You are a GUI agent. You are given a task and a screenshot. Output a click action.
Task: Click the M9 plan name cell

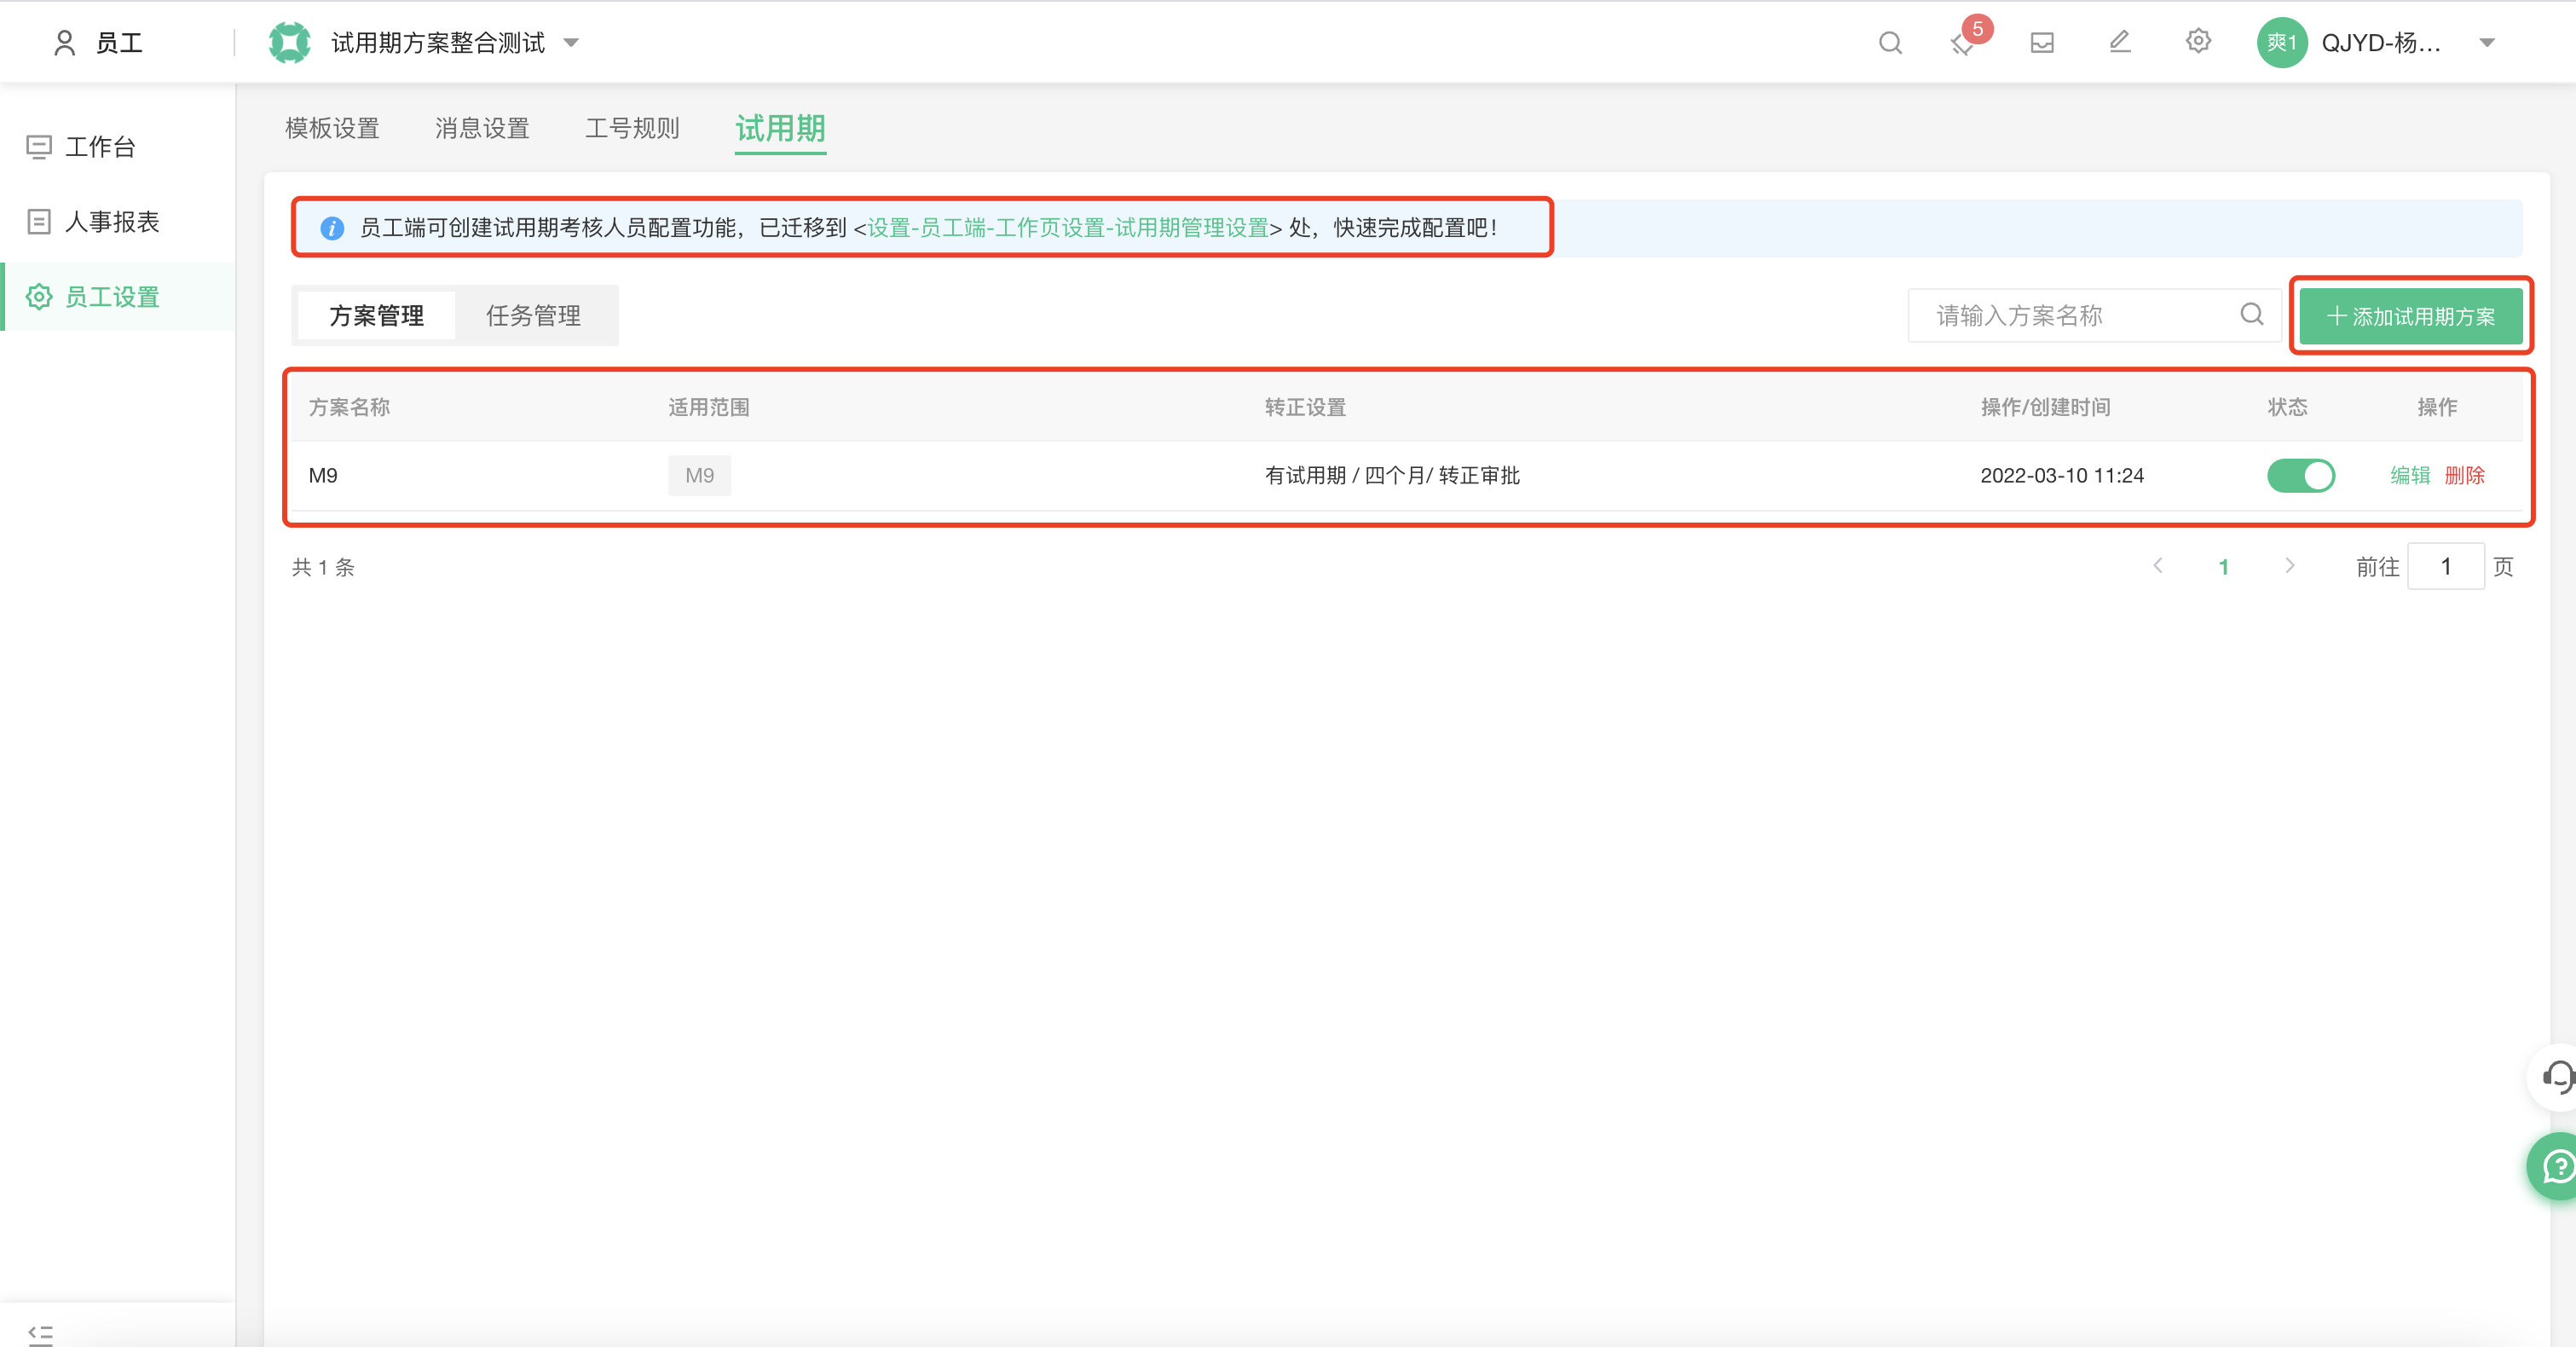point(323,476)
